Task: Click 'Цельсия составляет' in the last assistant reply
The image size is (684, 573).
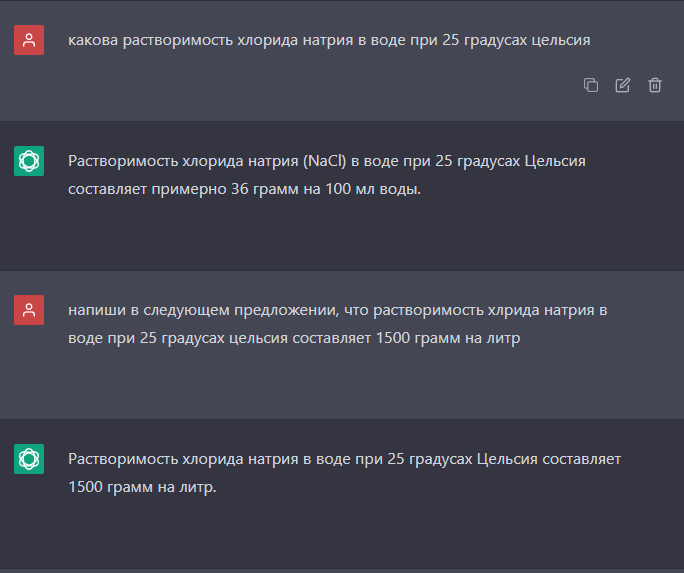Action: pos(549,459)
